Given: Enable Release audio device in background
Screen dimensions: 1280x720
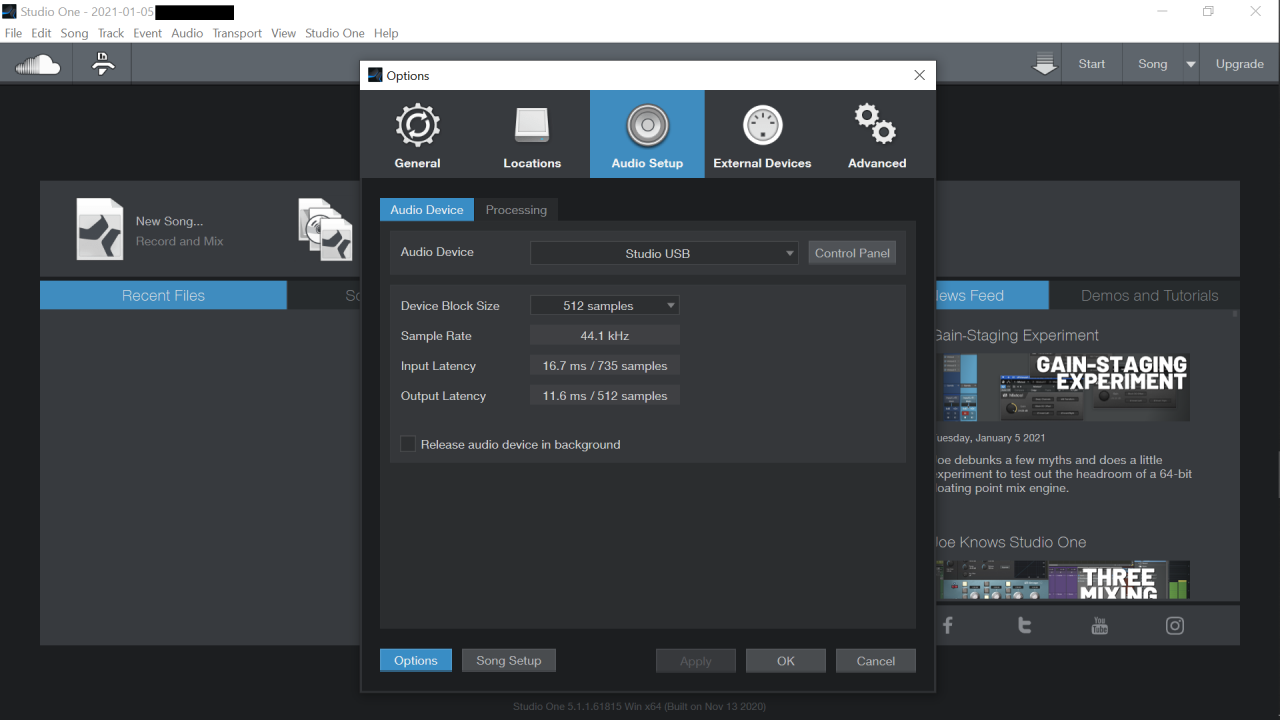Looking at the screenshot, I should click(x=408, y=444).
